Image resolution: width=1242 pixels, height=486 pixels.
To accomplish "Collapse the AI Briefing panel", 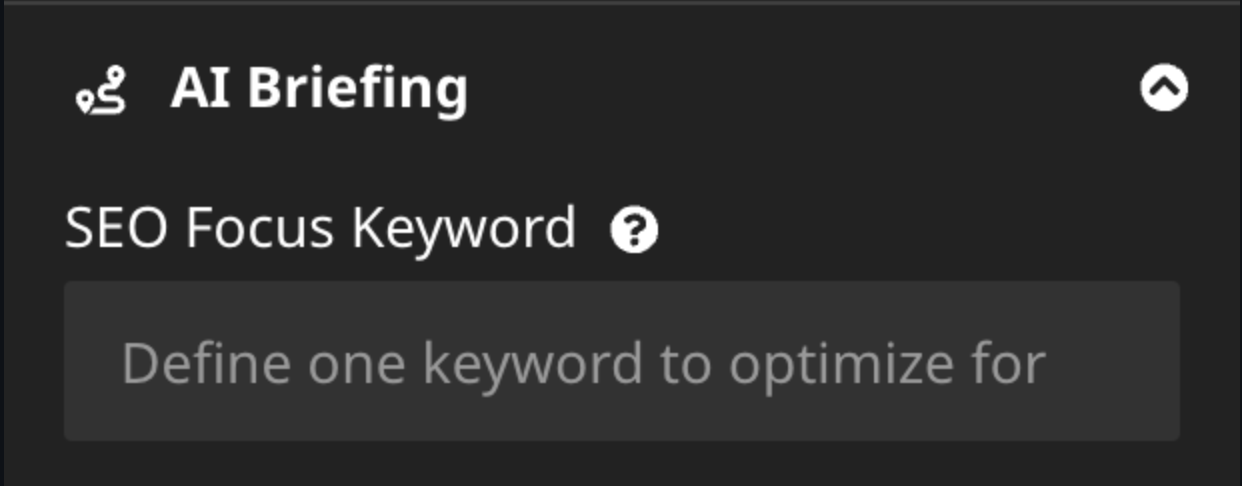I will point(1164,89).
